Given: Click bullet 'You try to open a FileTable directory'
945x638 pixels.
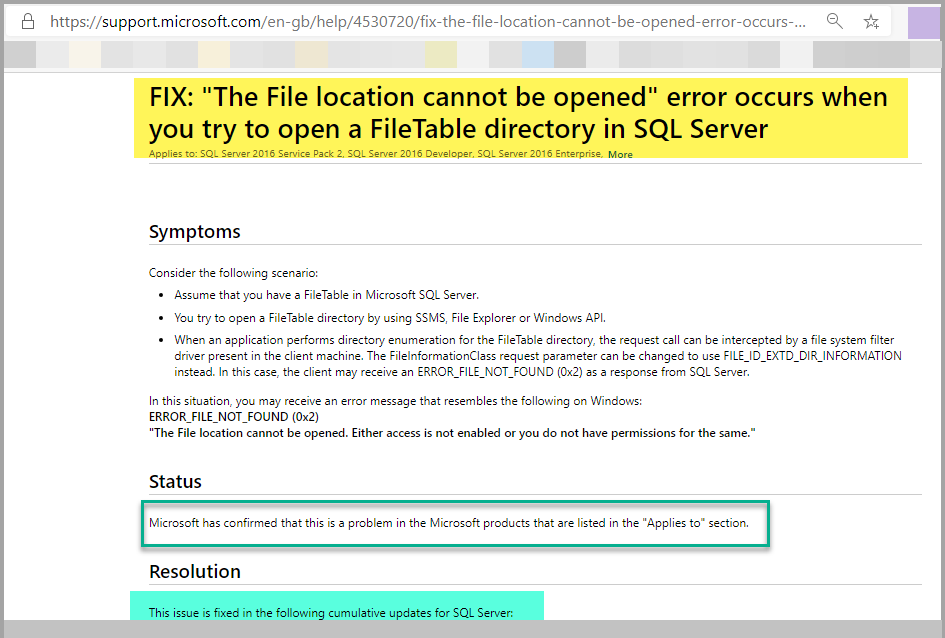Looking at the screenshot, I should point(390,318).
